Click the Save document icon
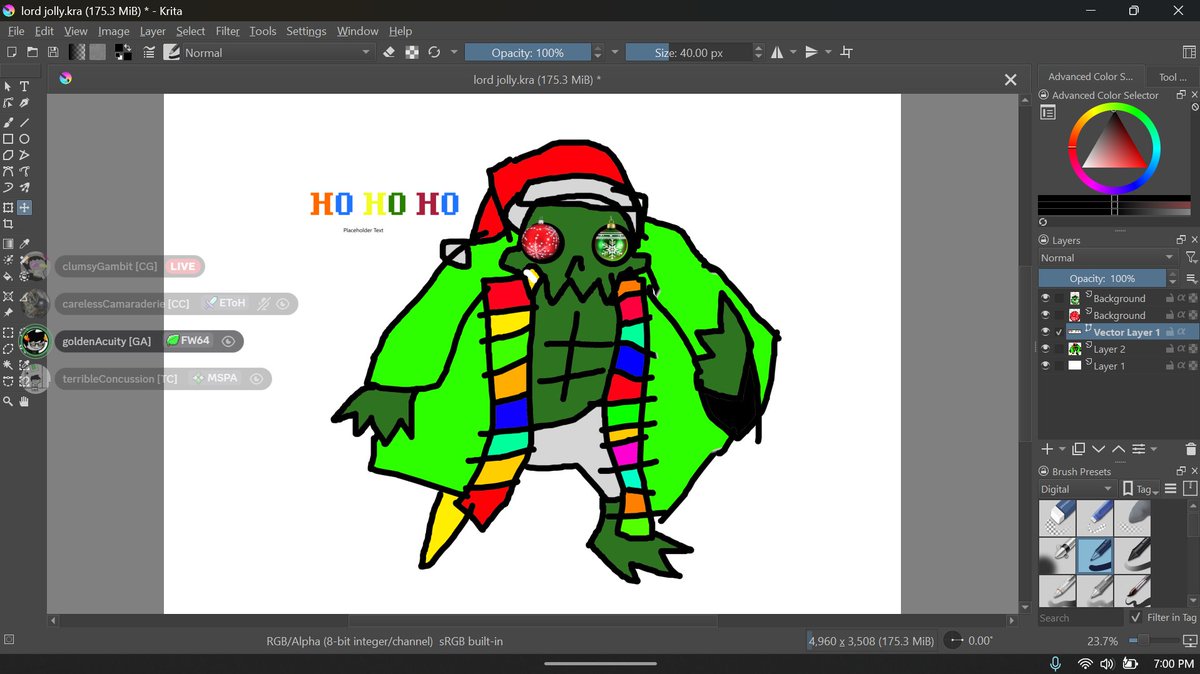 53,52
